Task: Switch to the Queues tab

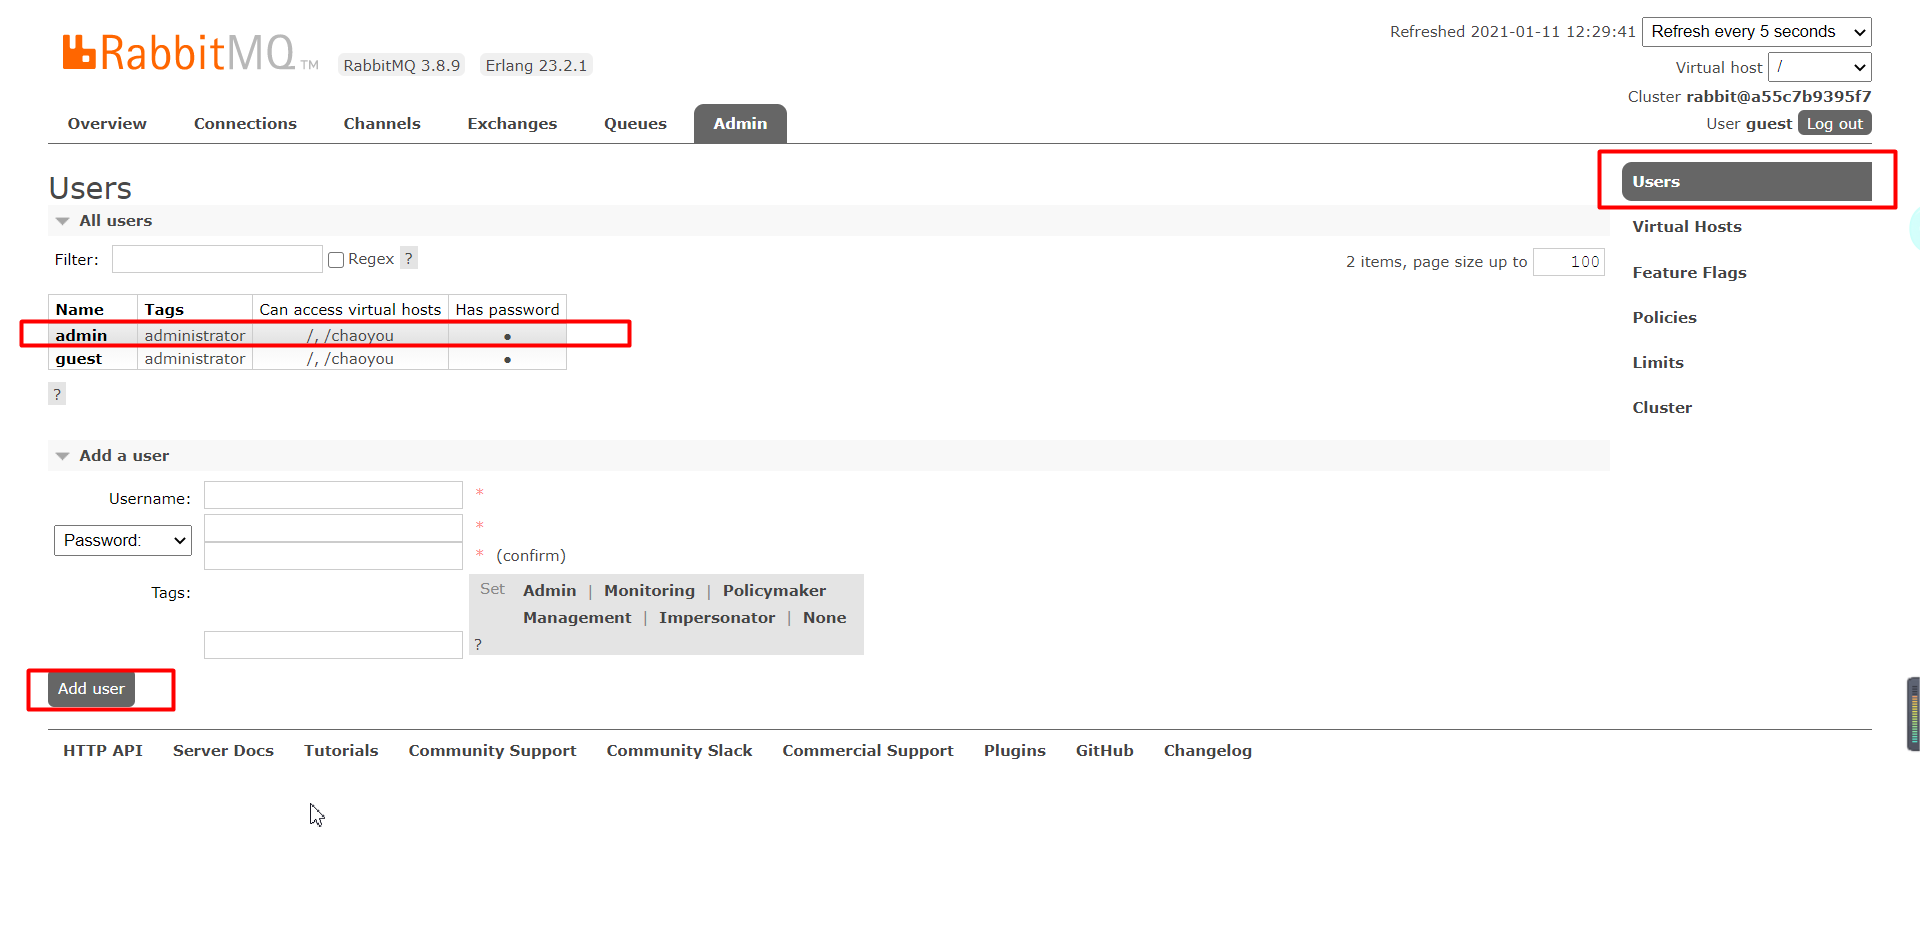Action: click(x=635, y=124)
